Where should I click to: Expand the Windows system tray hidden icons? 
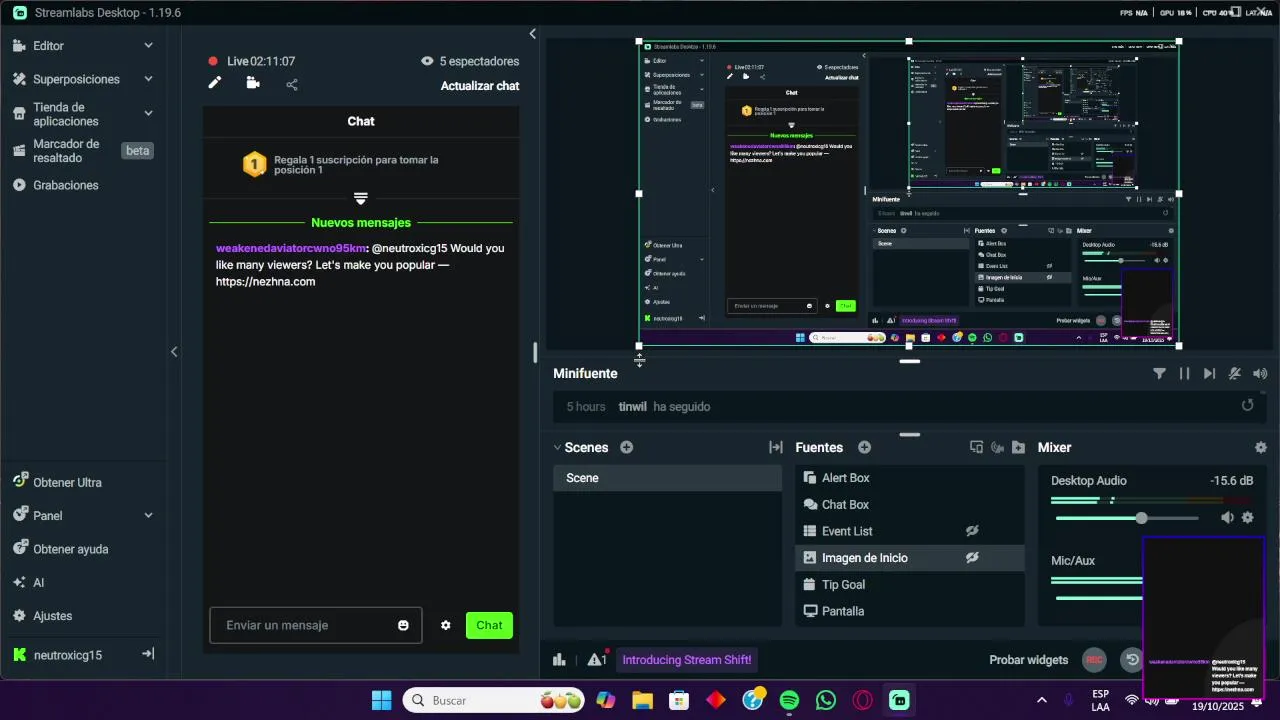click(x=1042, y=700)
